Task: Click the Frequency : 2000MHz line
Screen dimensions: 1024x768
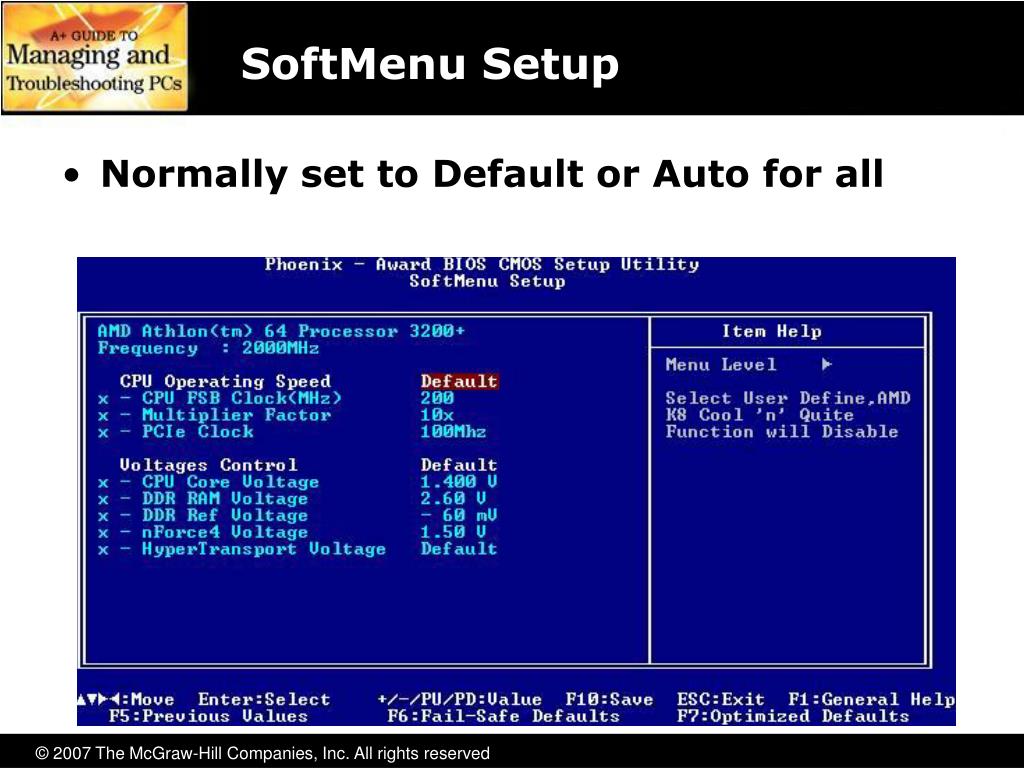Action: (208, 348)
